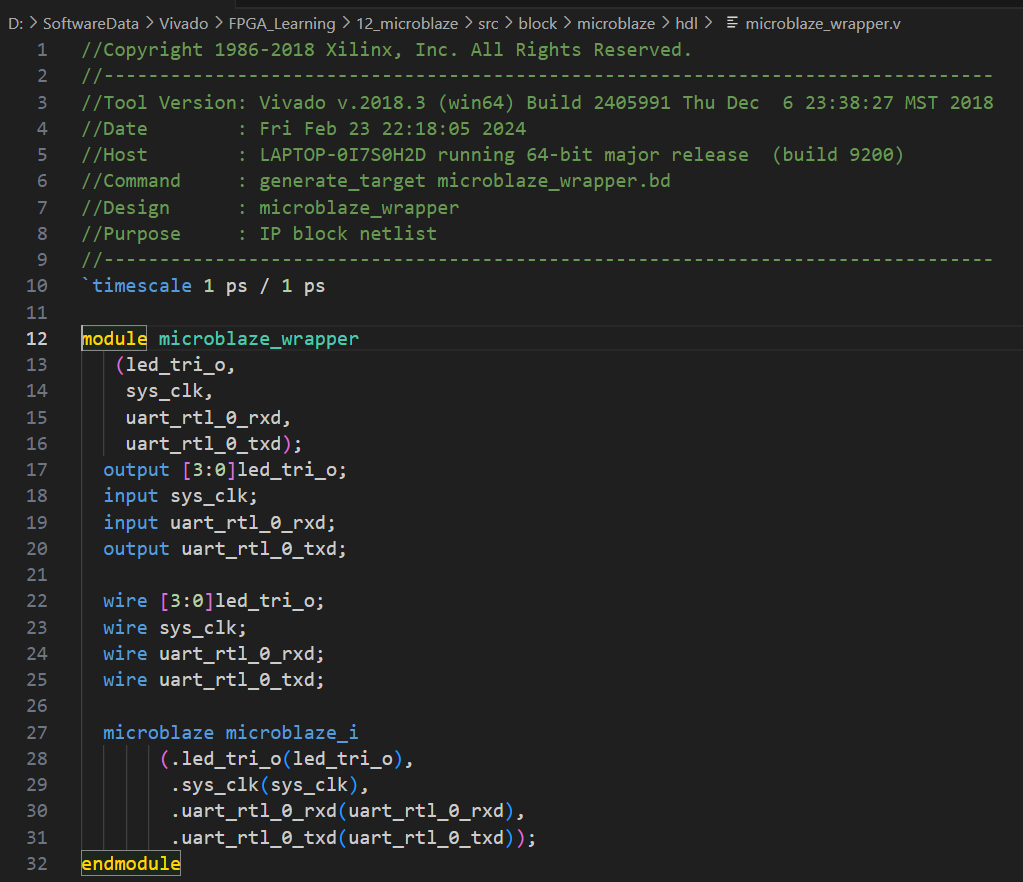
Task: Select line number 27 in the gutter
Action: pos(36,733)
